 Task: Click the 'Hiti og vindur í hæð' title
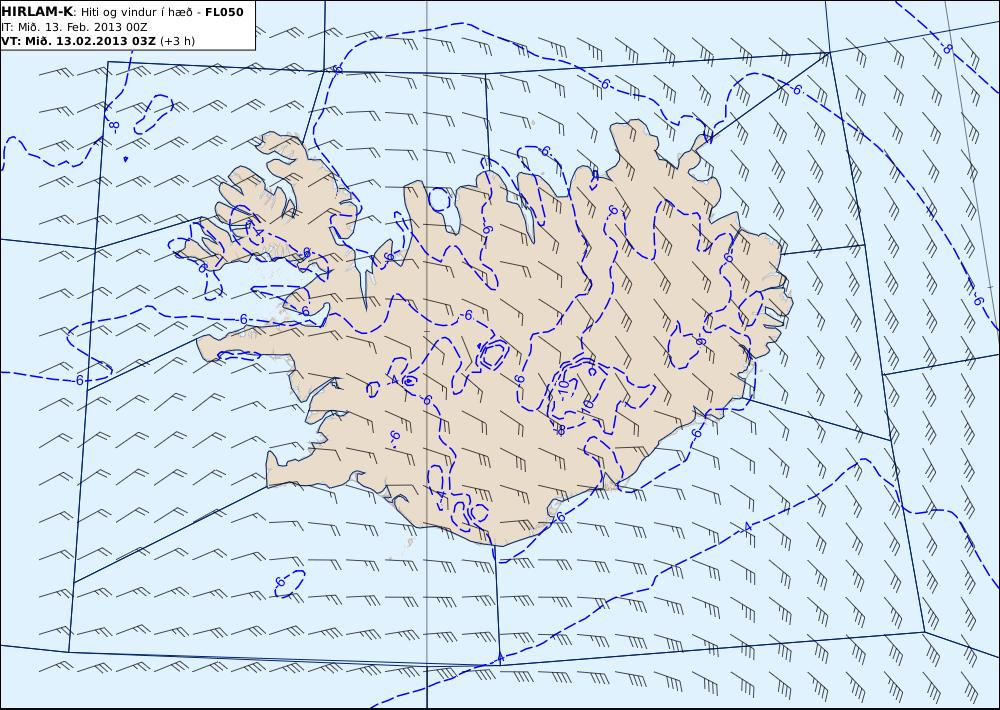pos(136,12)
